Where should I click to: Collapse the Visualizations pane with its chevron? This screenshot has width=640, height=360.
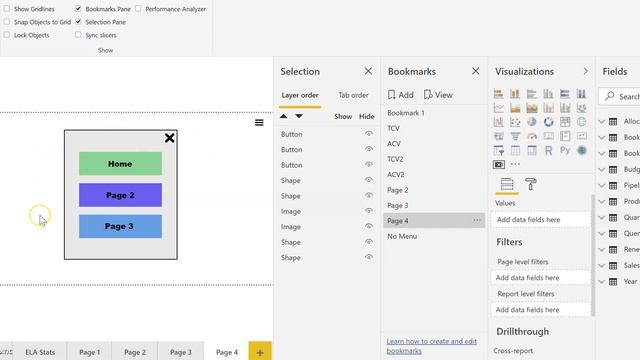click(586, 71)
